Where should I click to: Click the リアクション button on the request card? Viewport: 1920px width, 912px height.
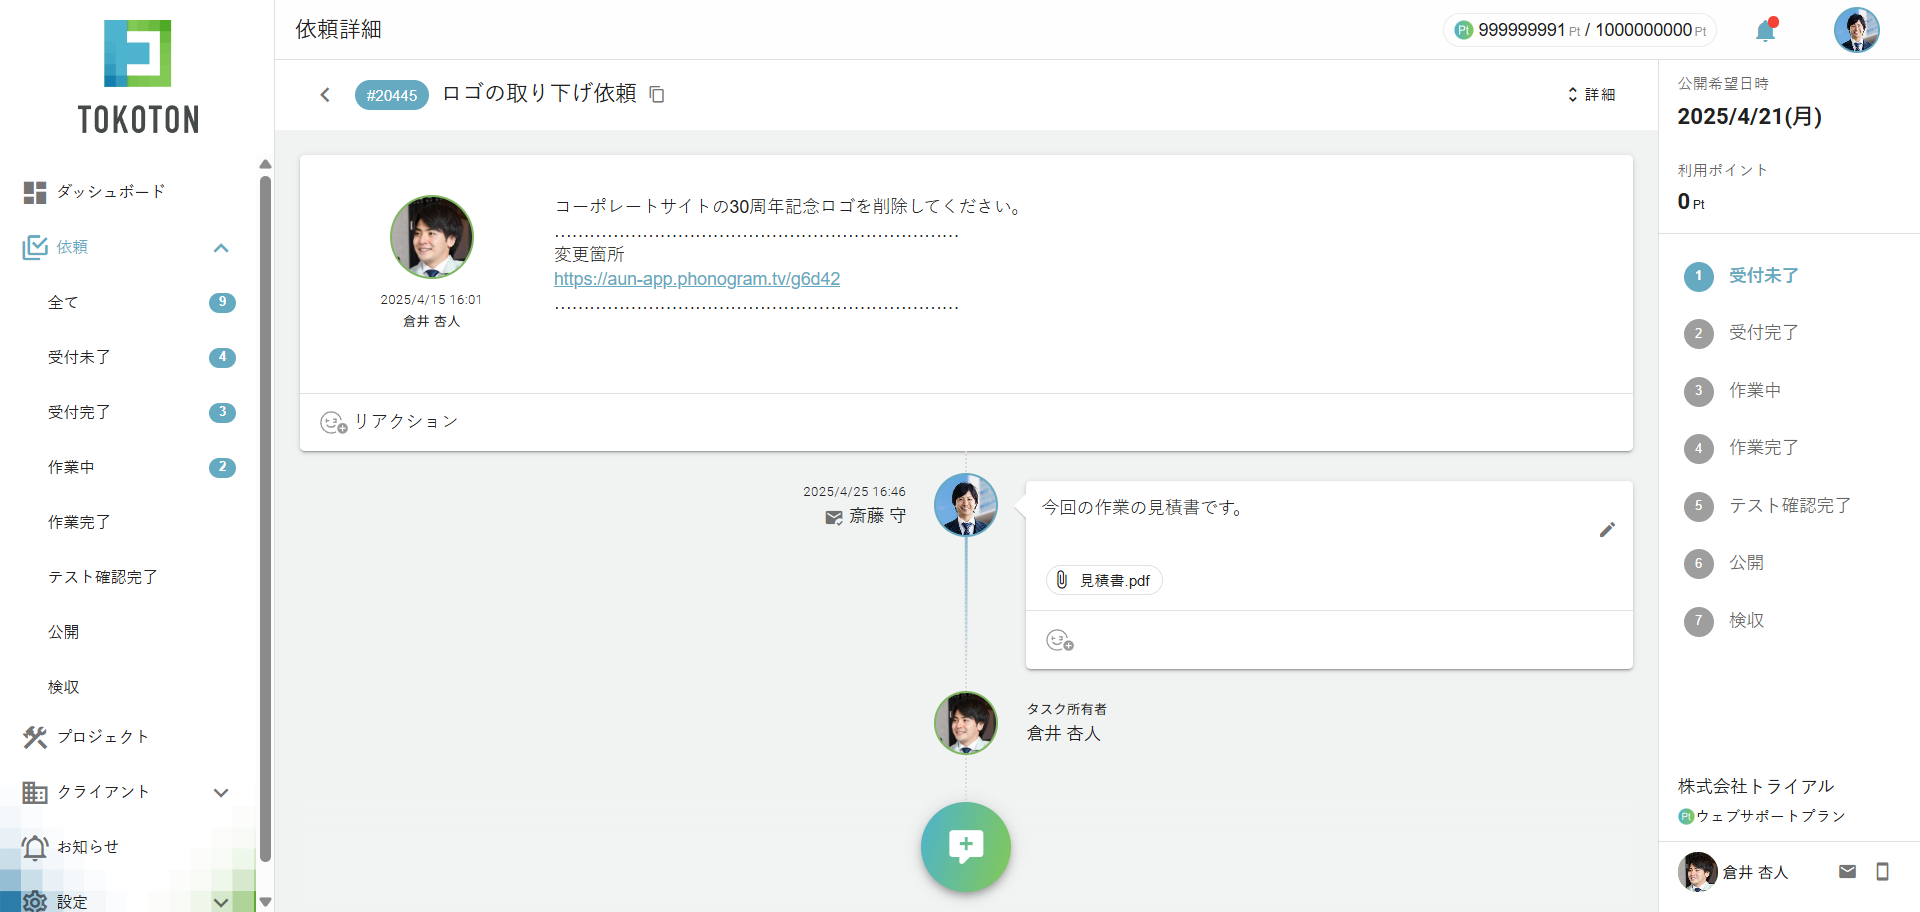pyautogui.click(x=389, y=422)
